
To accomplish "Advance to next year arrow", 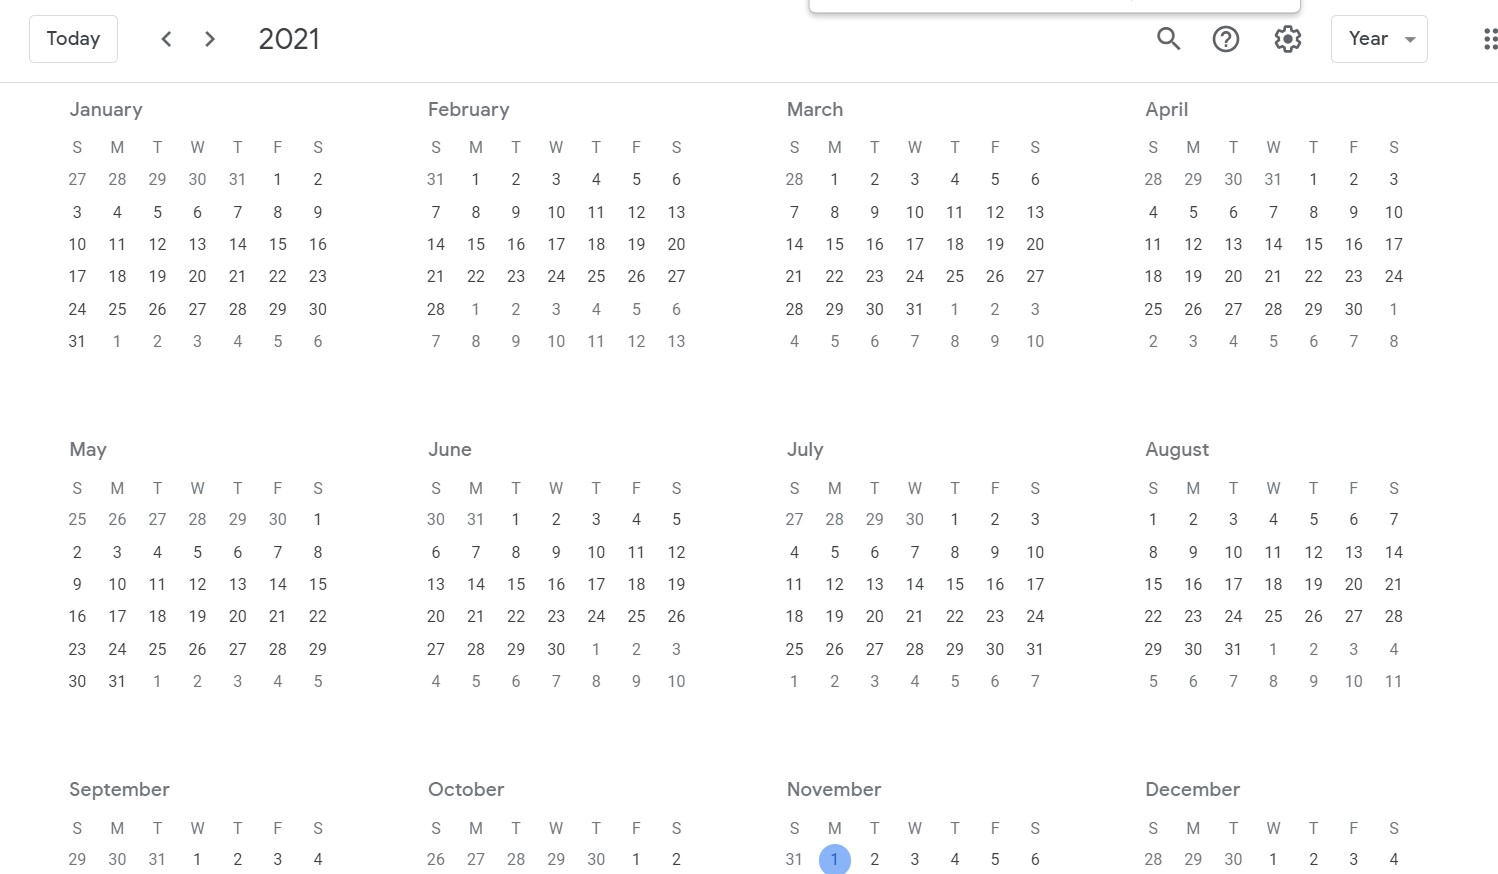I will (209, 39).
